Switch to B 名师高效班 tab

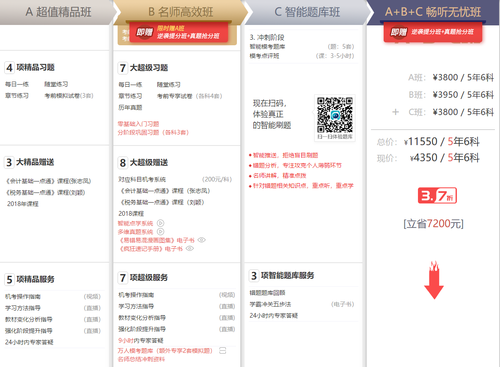tap(180, 12)
